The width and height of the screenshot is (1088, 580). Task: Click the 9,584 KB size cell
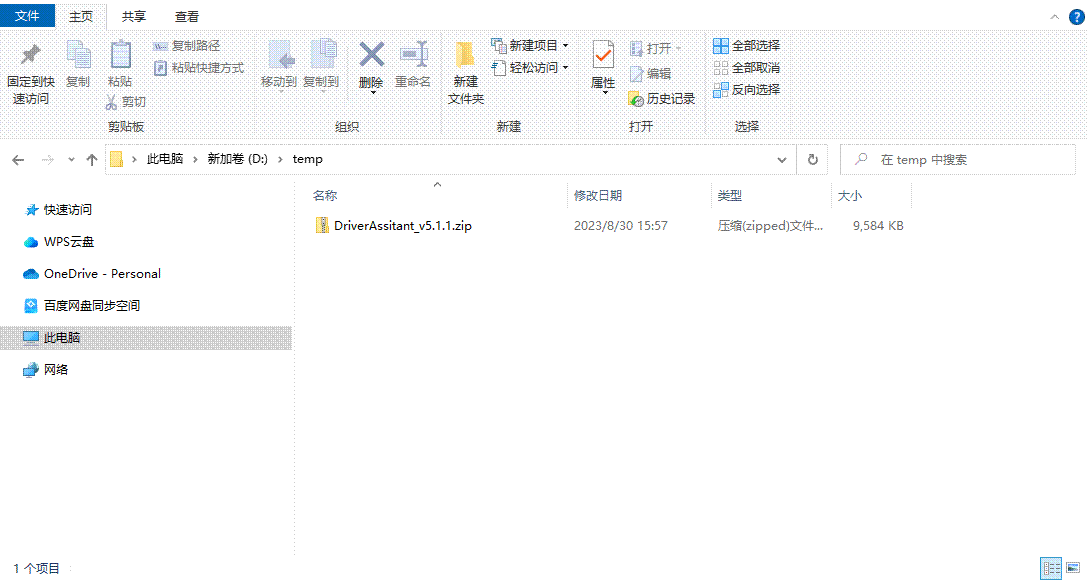pos(878,225)
